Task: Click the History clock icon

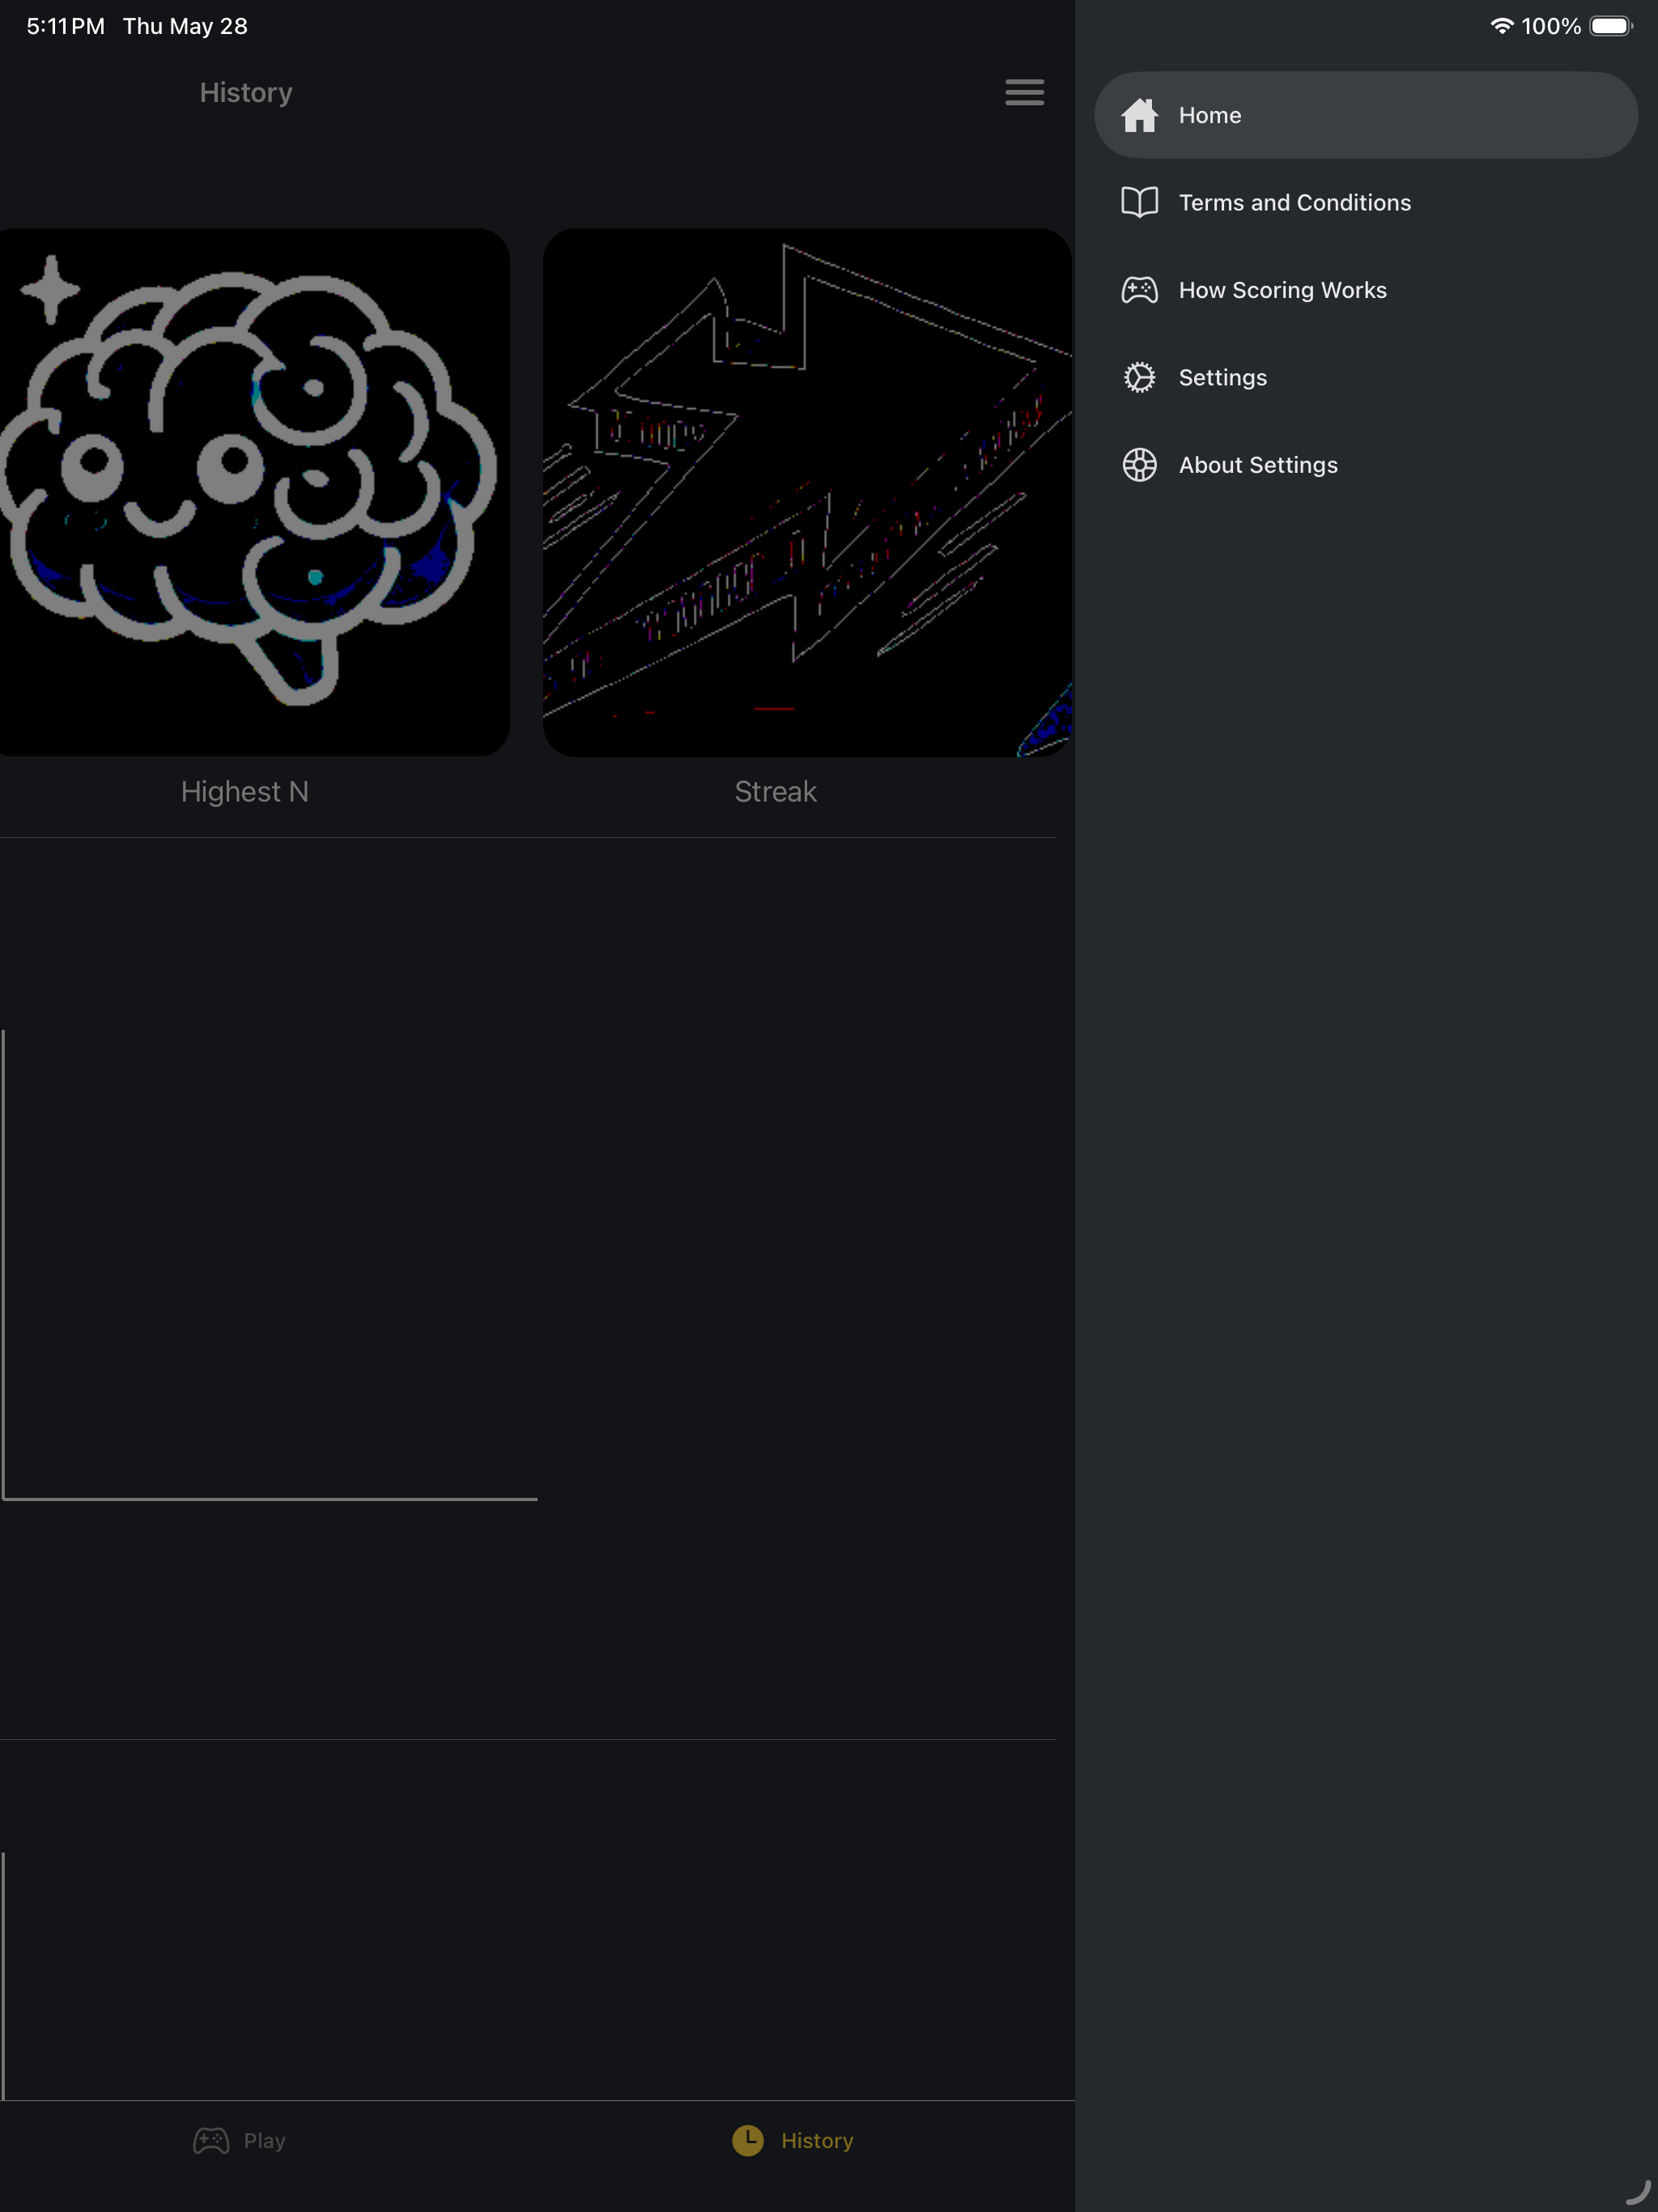Action: point(747,2141)
